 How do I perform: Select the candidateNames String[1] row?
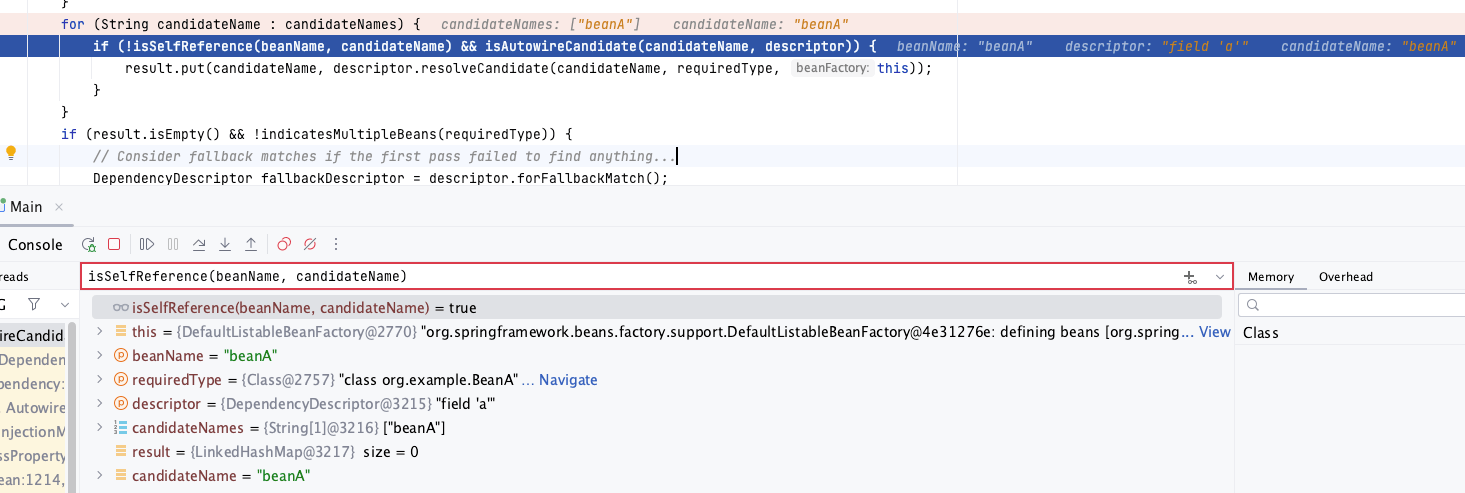(x=656, y=428)
